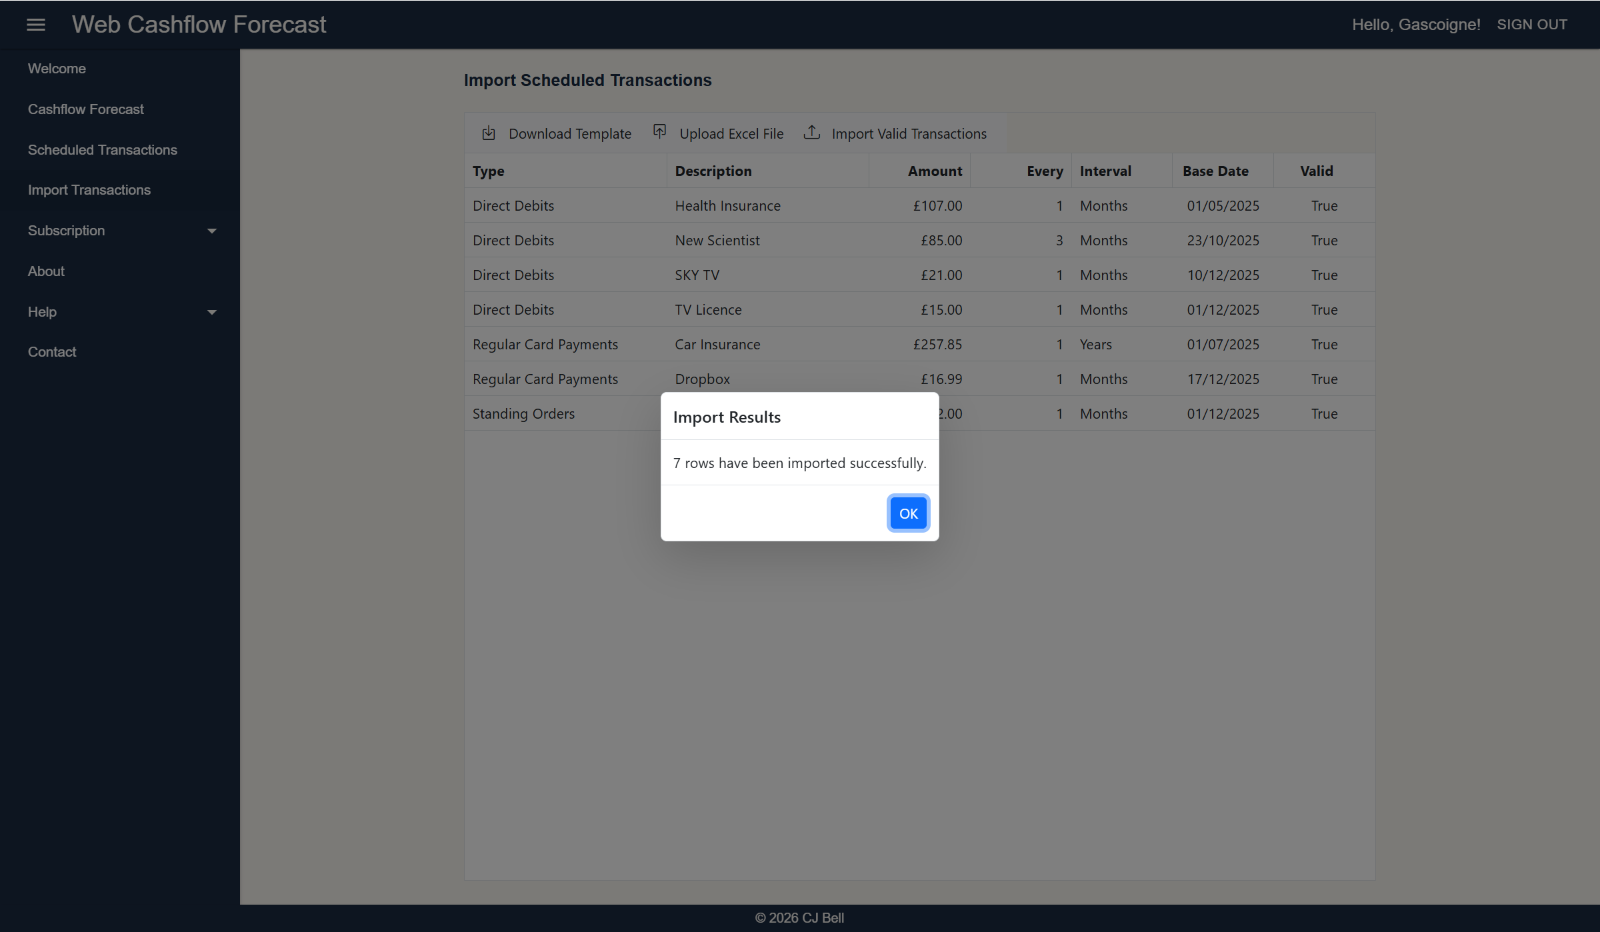
Task: Click the Import Valid Transactions icon
Action: point(812,132)
